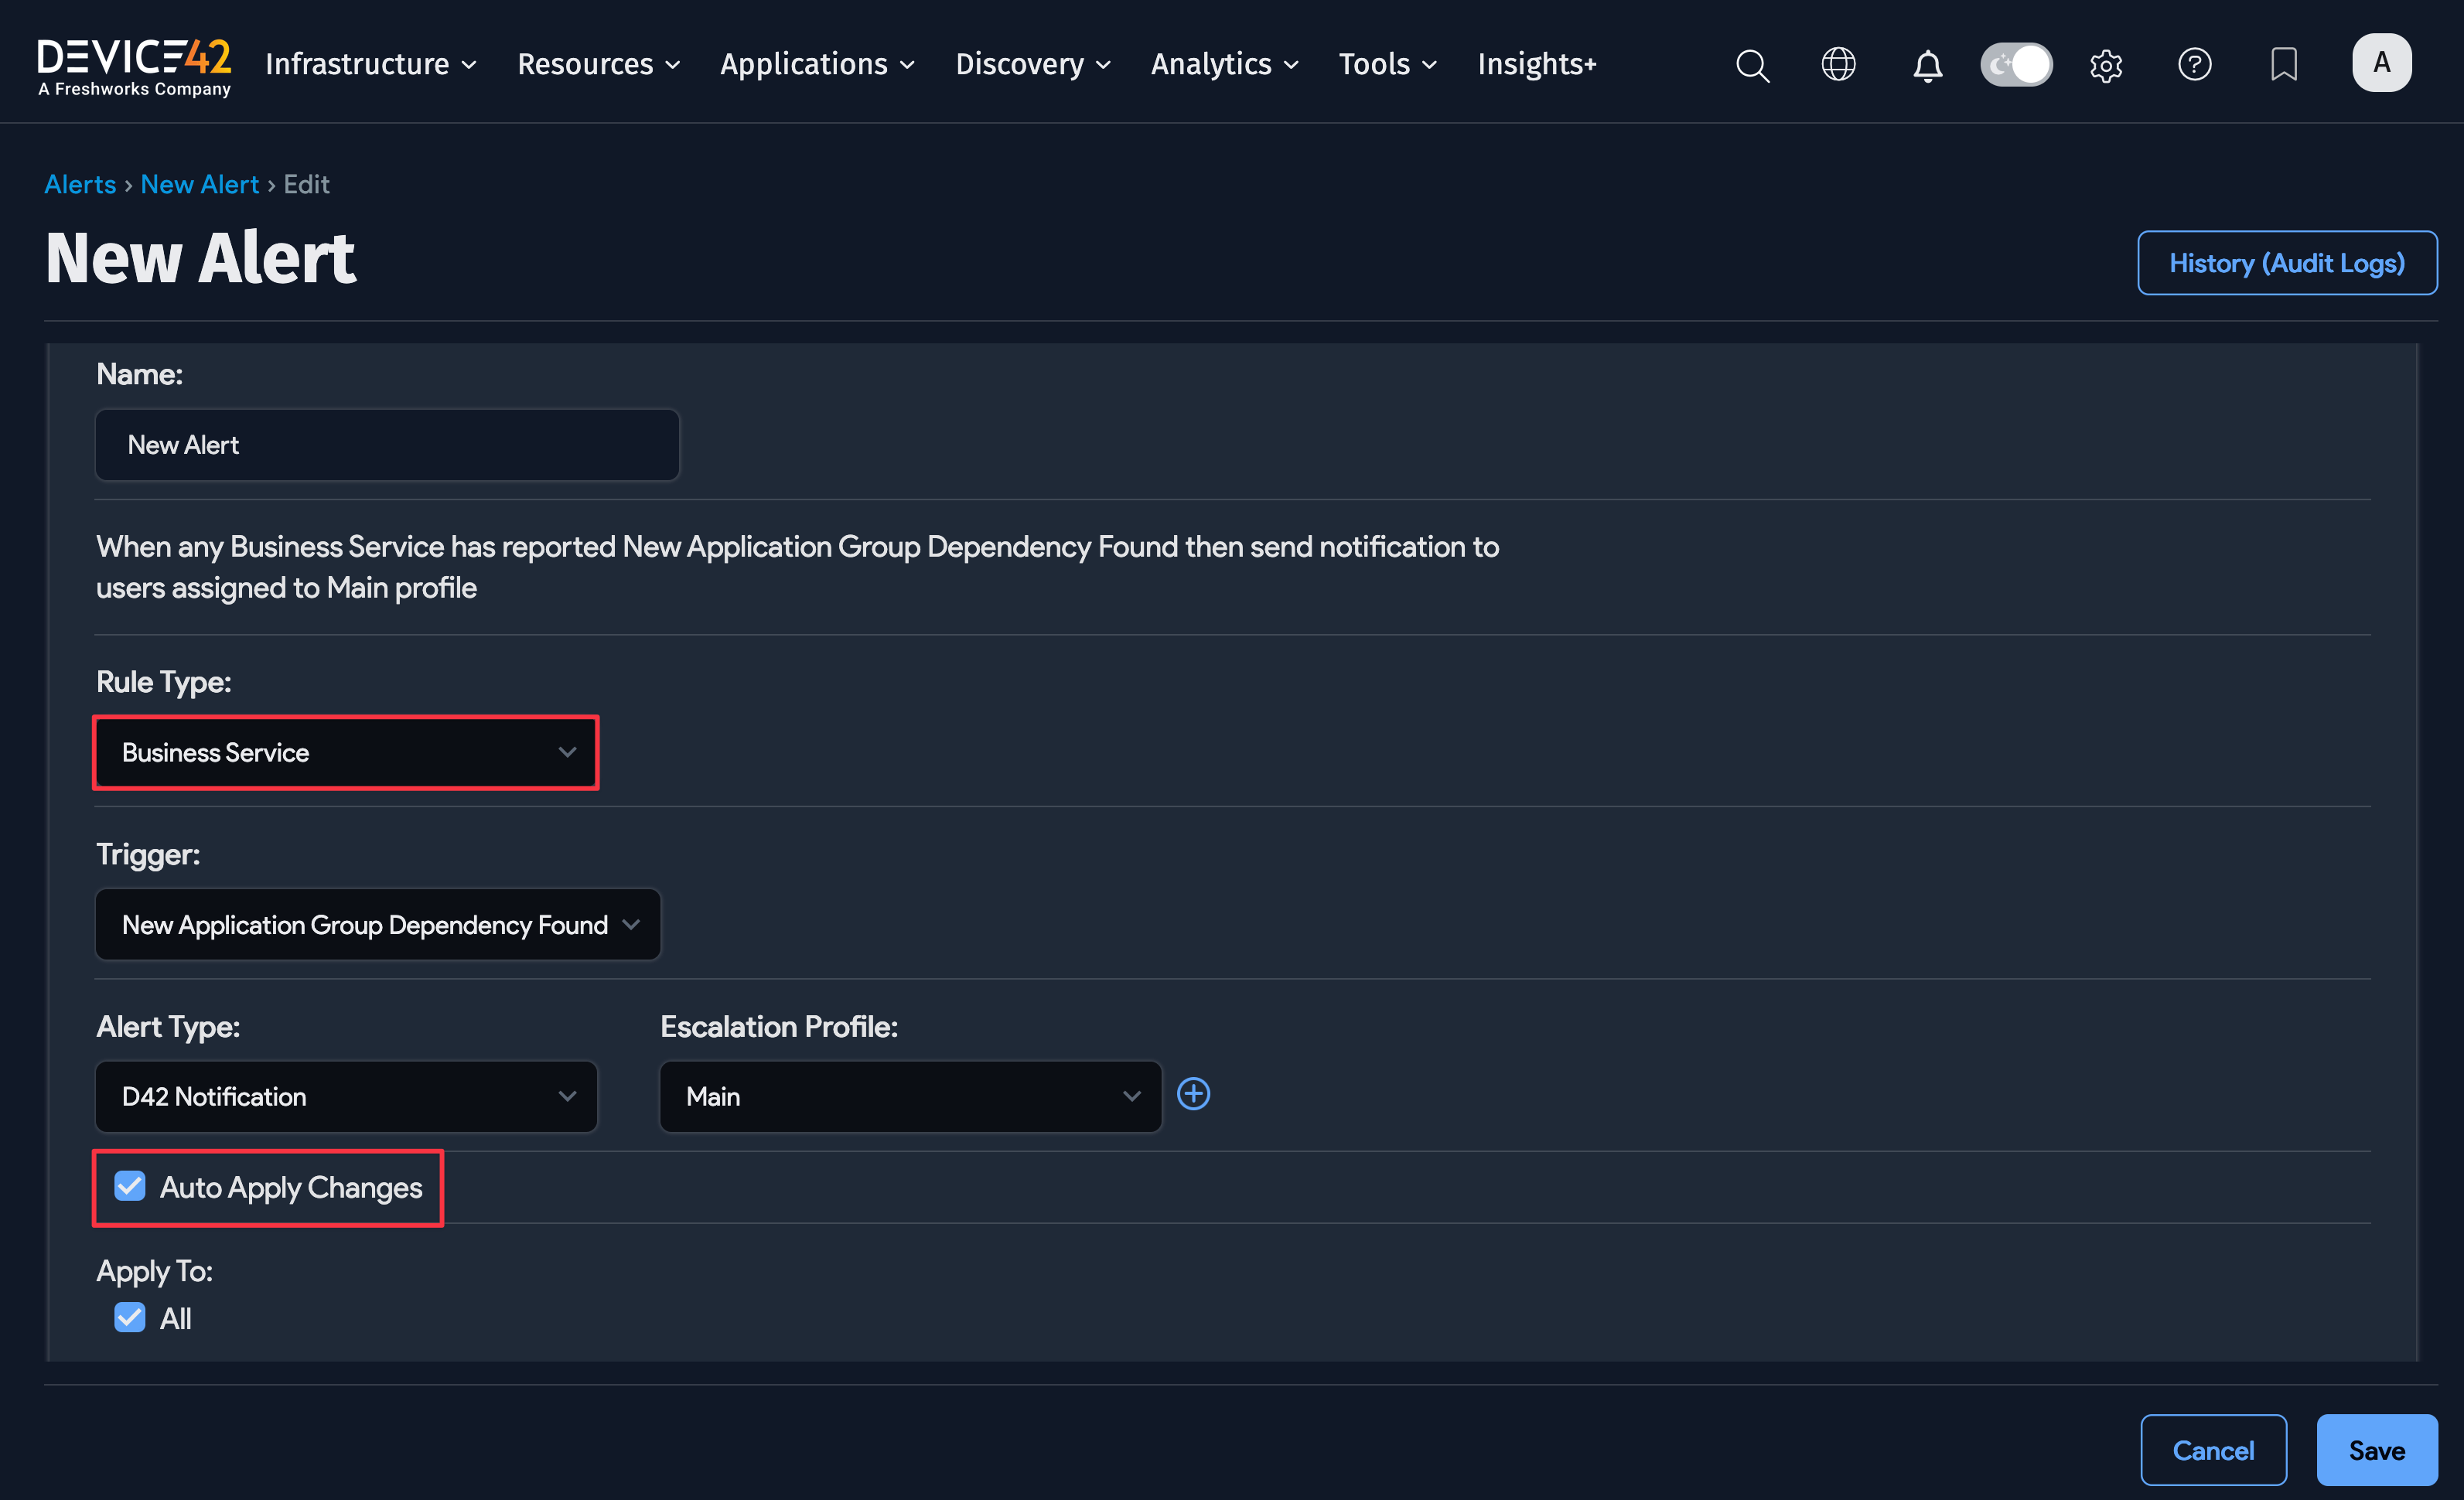Open the notifications bell icon
Viewport: 2464px width, 1500px height.
click(x=1926, y=64)
